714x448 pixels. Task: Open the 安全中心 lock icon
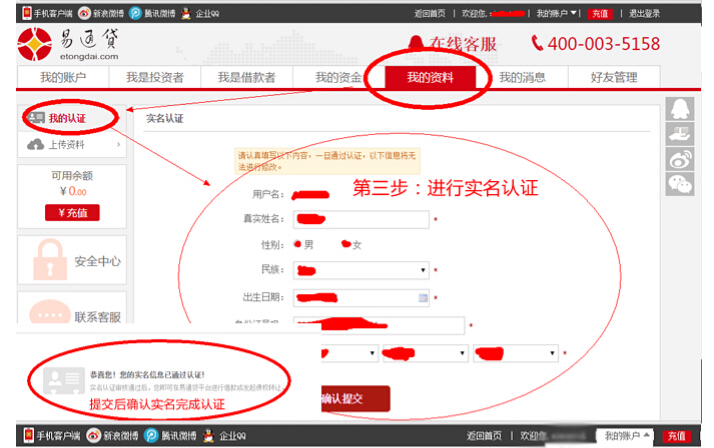tap(43, 260)
